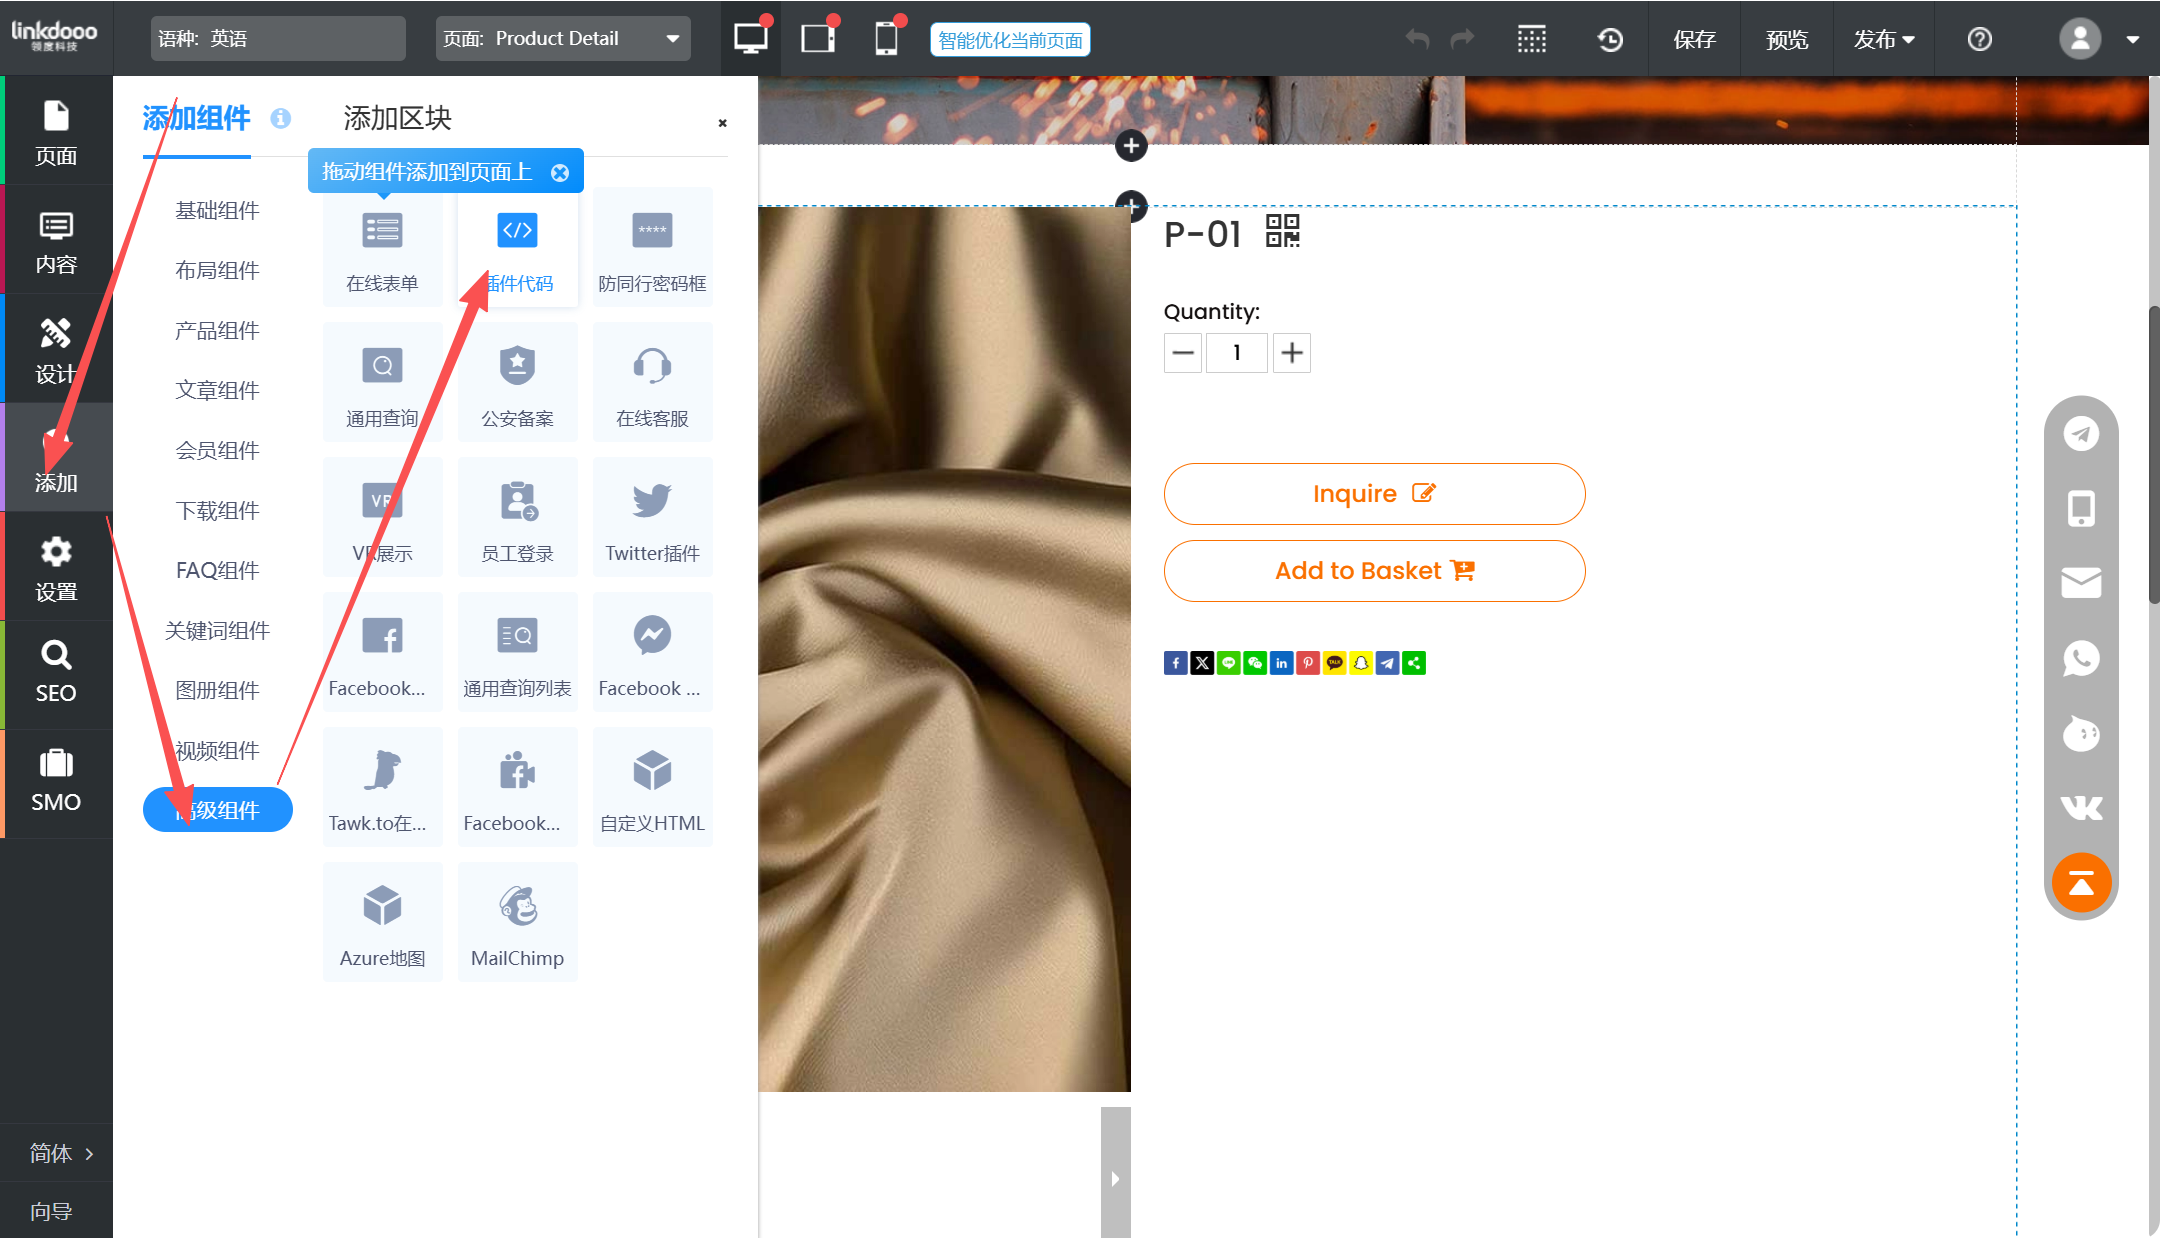Dismiss the 拖动组件添加到页面上 tooltip

[560, 172]
